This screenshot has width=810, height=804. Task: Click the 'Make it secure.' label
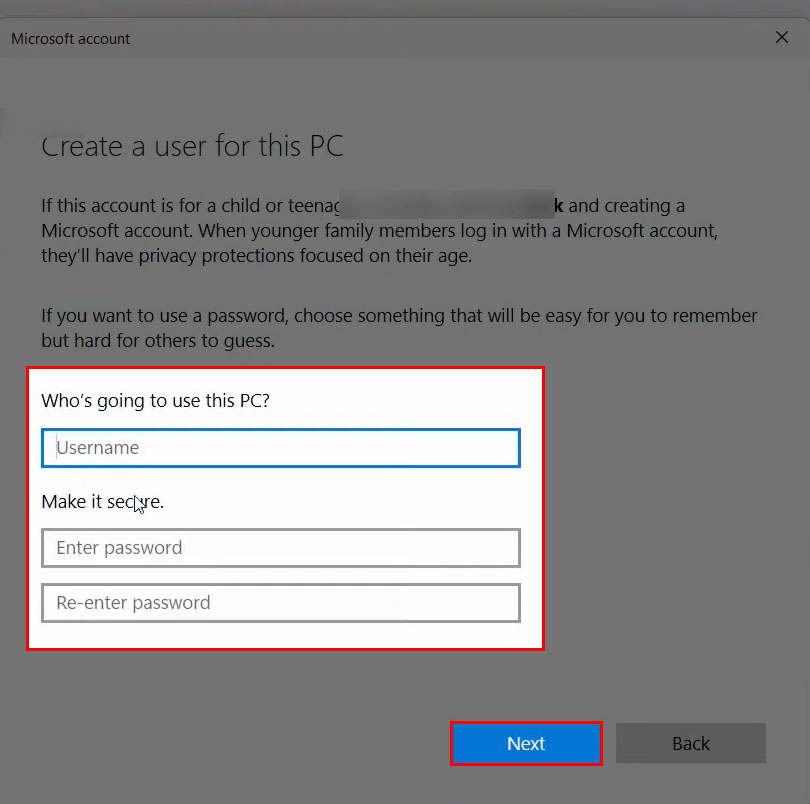click(102, 502)
